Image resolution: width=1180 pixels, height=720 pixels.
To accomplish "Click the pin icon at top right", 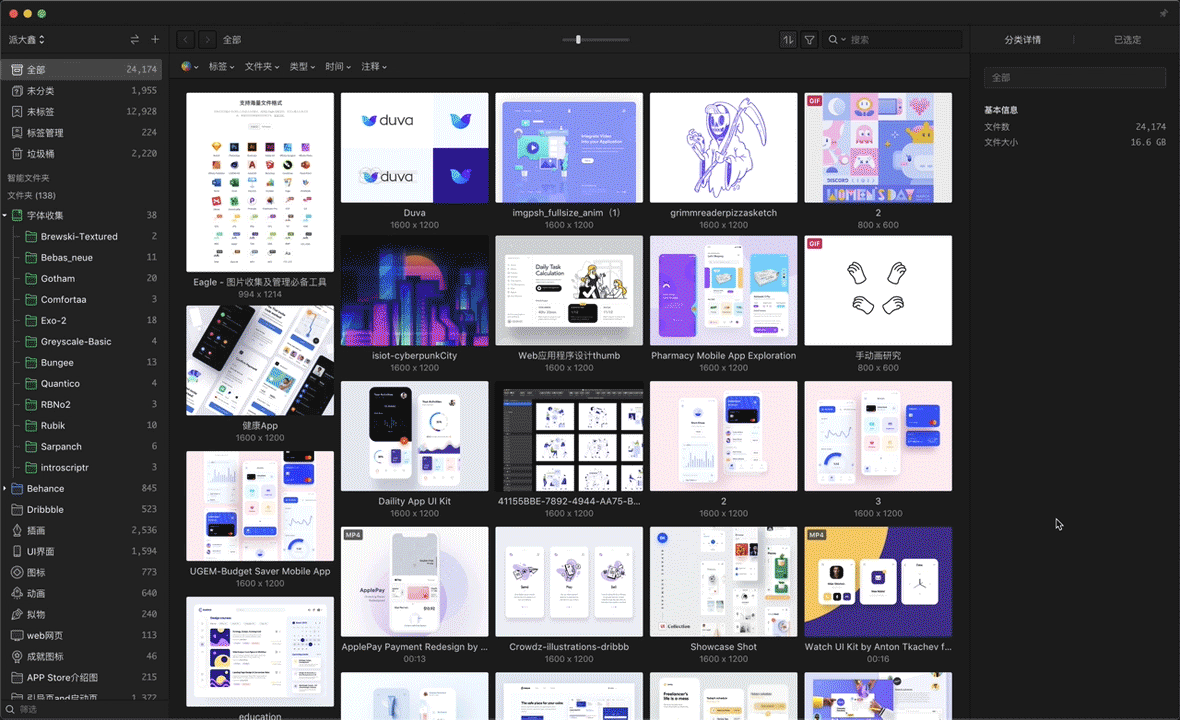I will point(1163,14).
